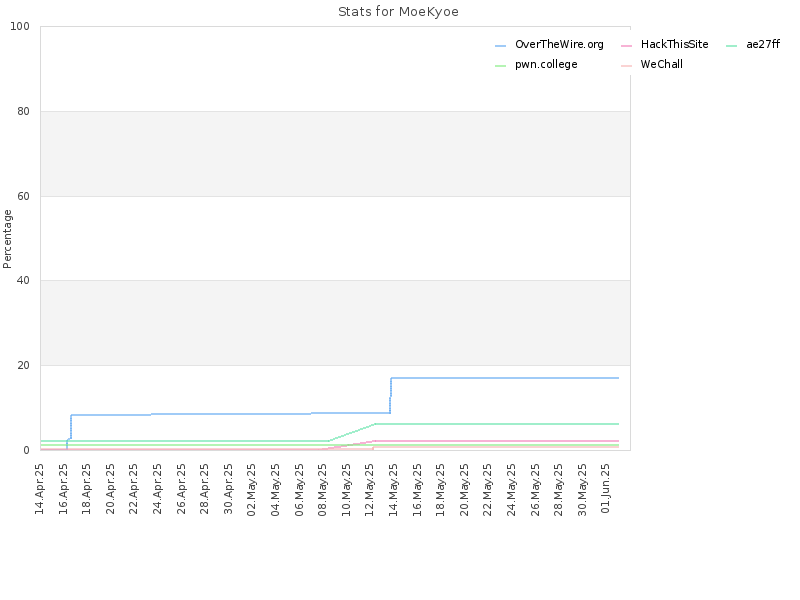
Task: Click the Percentage axis label
Action: point(7,239)
